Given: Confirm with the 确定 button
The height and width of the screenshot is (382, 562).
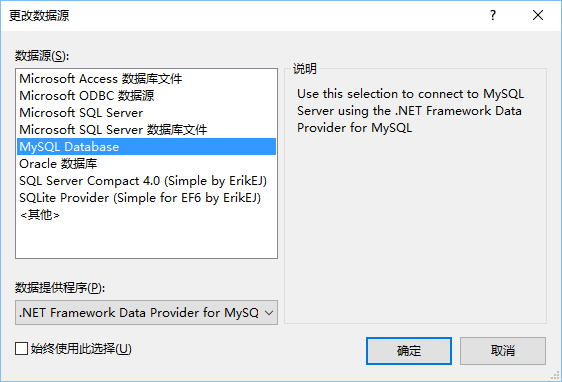Looking at the screenshot, I should point(409,351).
